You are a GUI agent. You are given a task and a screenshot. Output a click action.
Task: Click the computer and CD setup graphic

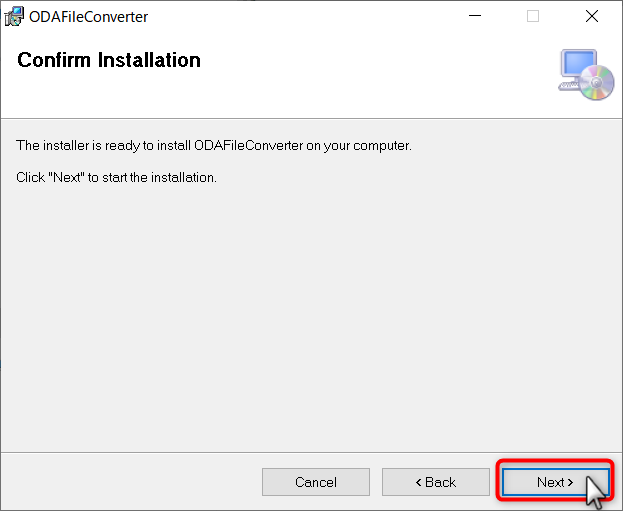click(x=586, y=74)
